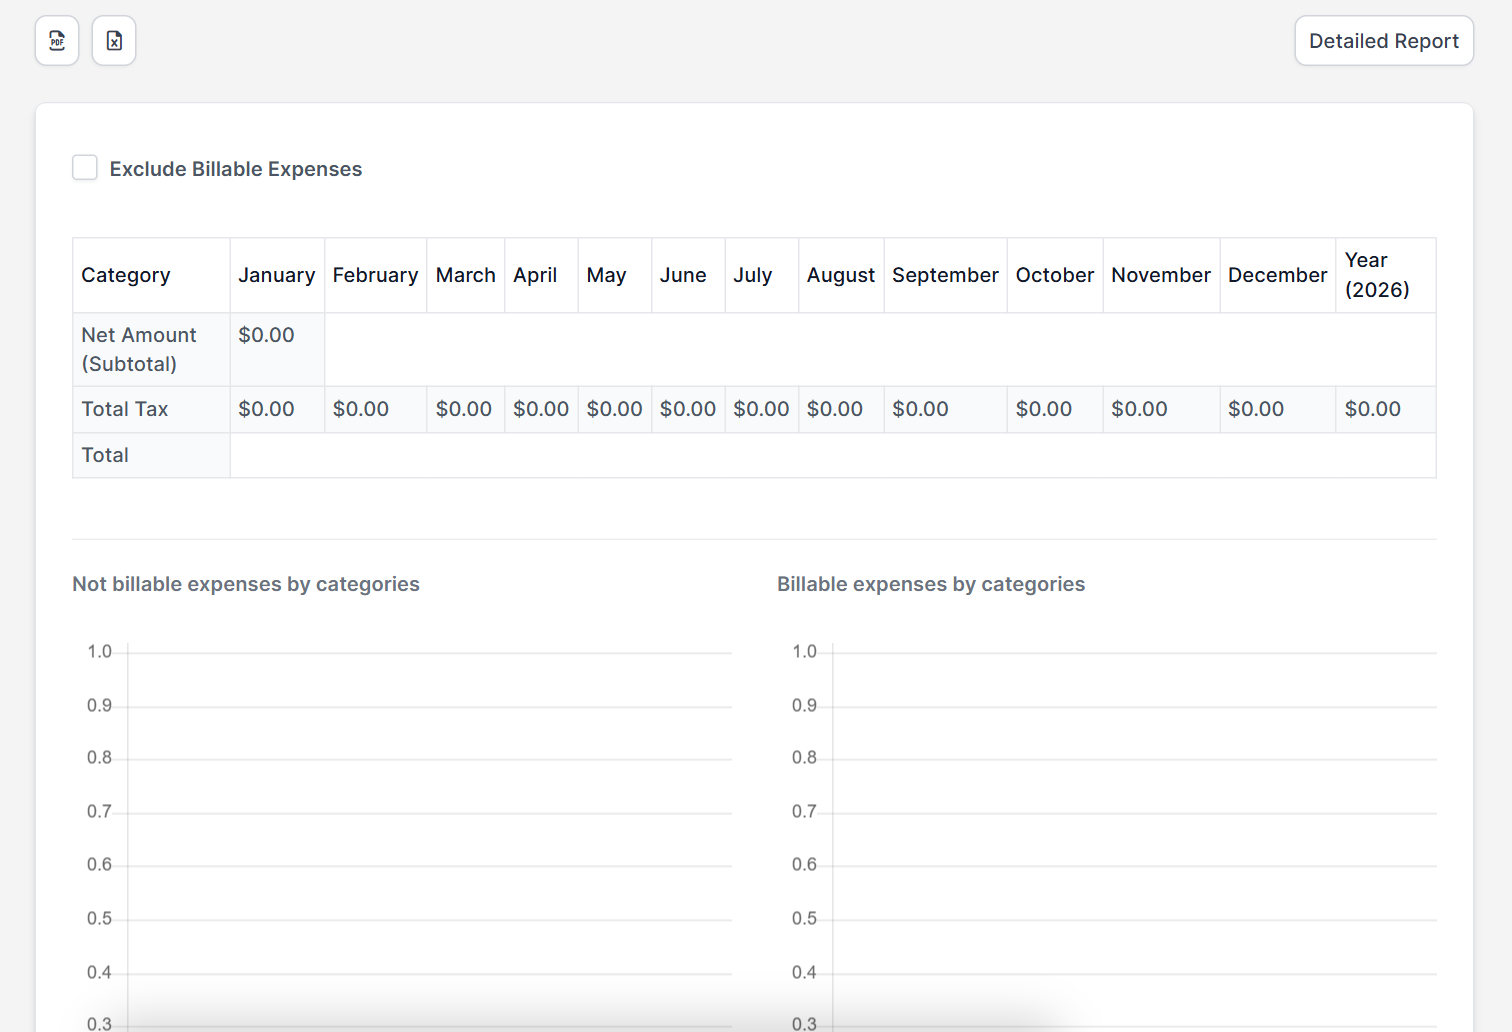Screen dimensions: 1512x1032
Task: Click the Total Tax December $0.00 cell
Action: (x=1278, y=409)
